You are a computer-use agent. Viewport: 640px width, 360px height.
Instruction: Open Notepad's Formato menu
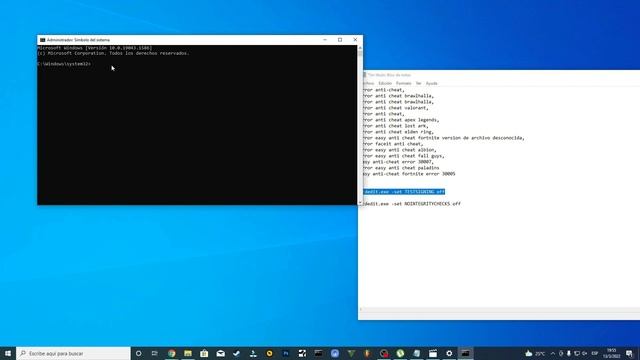(x=404, y=83)
